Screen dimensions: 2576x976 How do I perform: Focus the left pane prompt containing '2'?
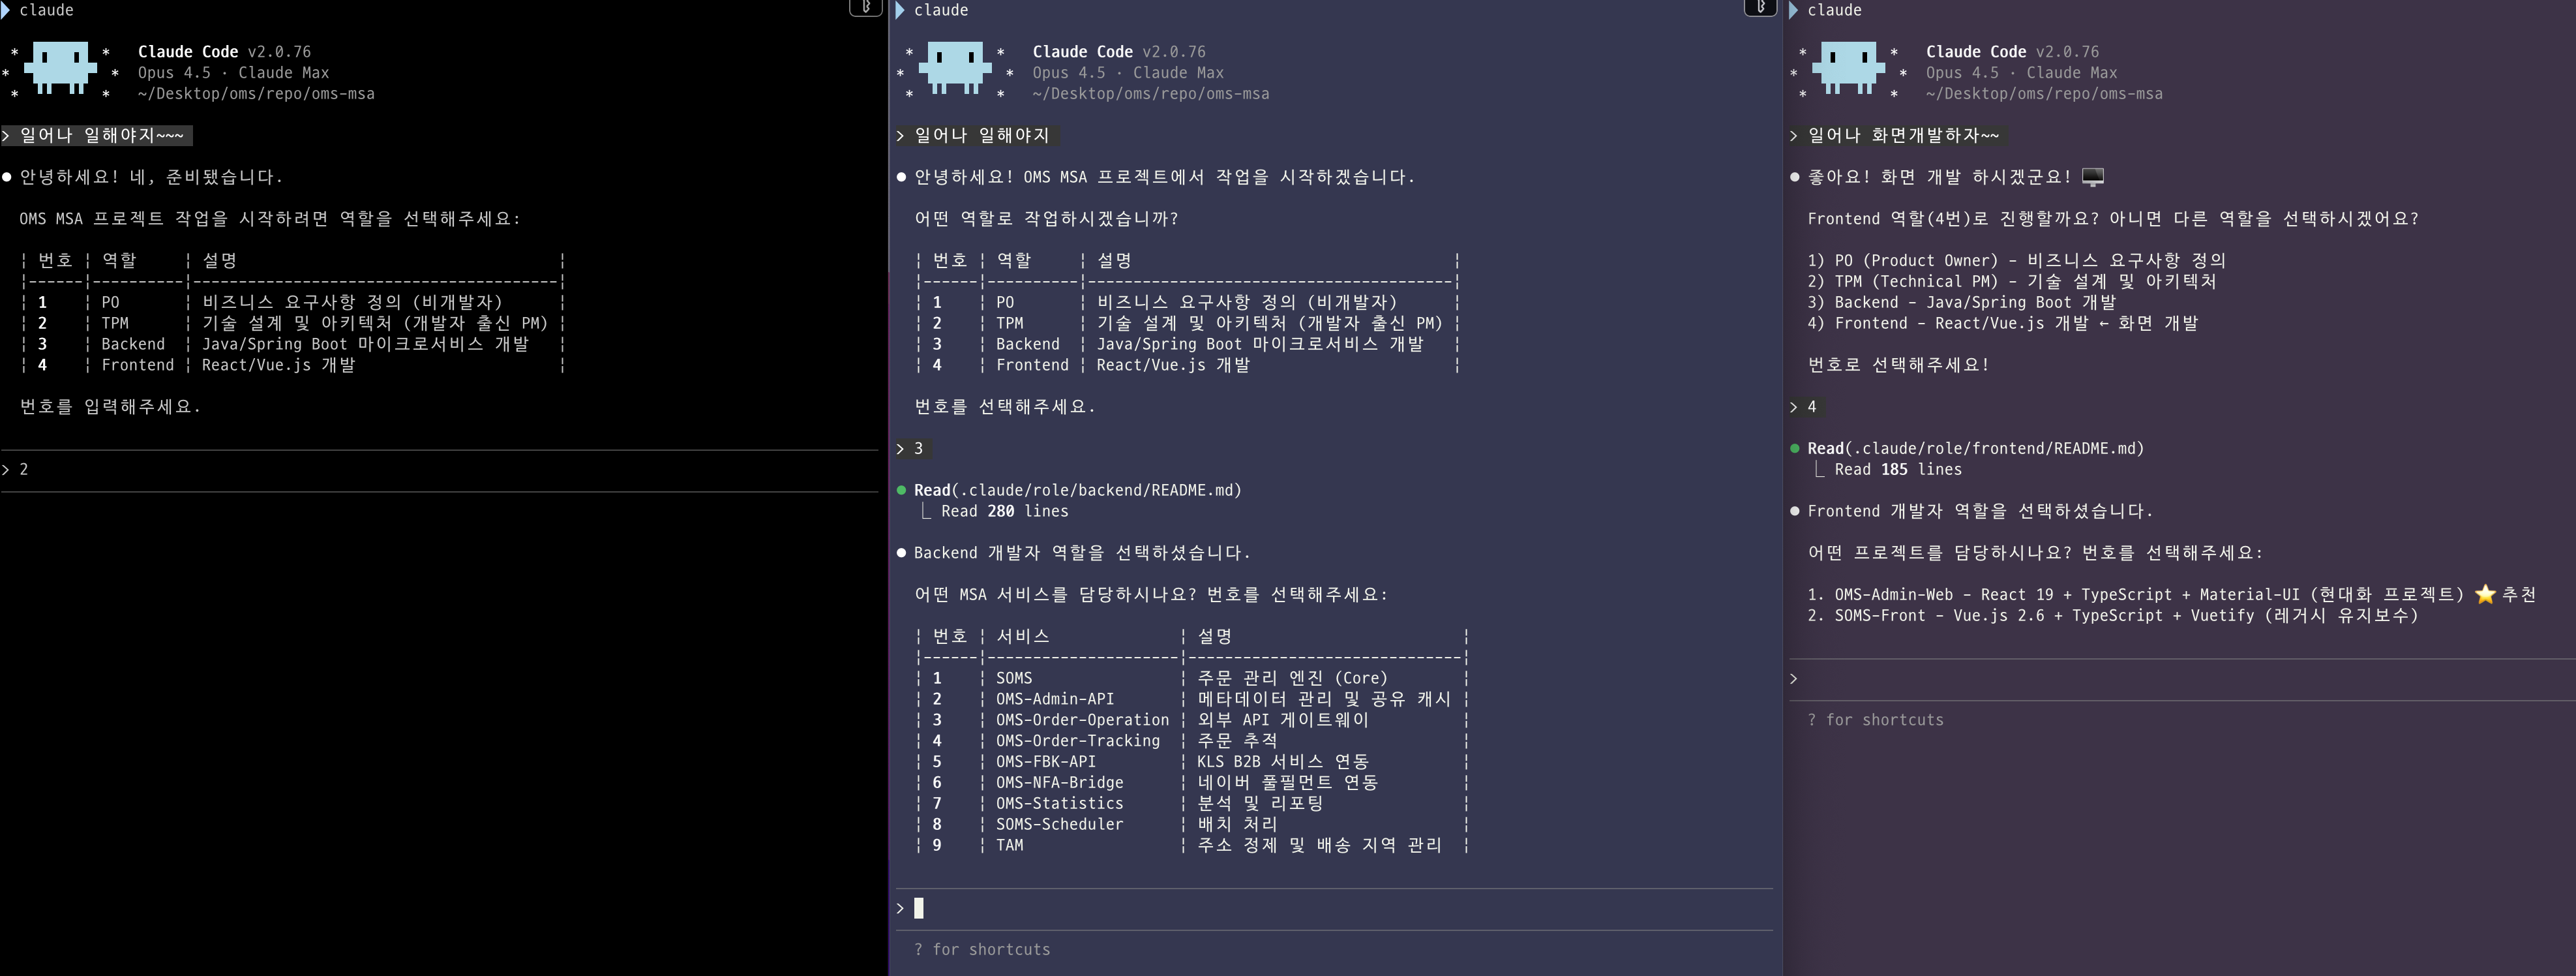tap(439, 470)
